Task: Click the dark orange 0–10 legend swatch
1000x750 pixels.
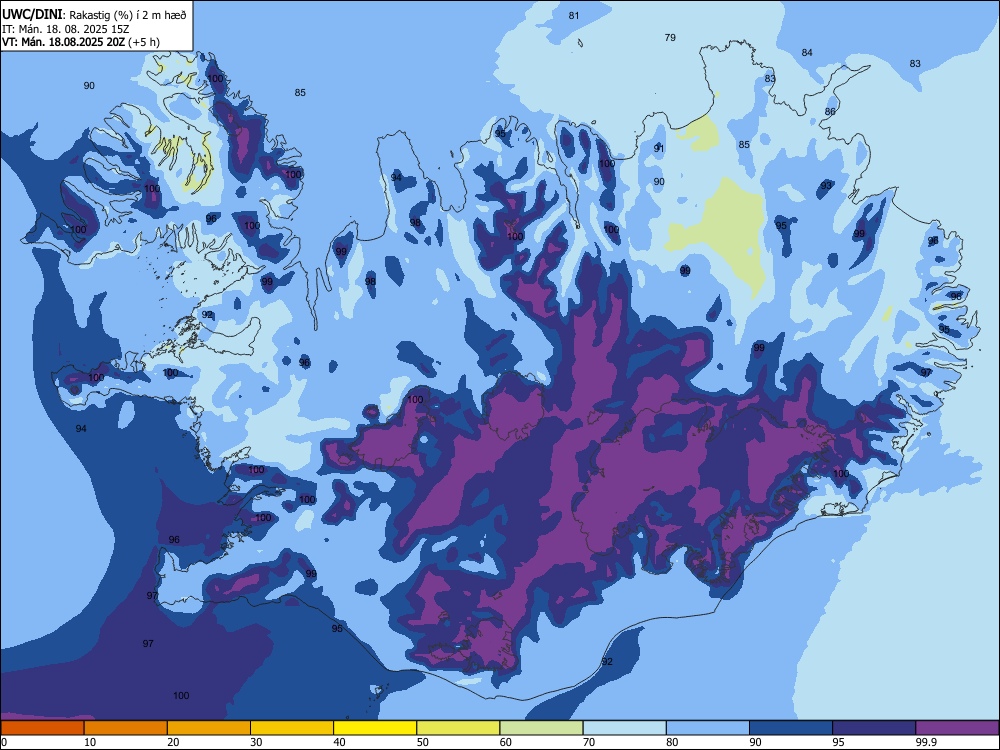Action: click(42, 728)
